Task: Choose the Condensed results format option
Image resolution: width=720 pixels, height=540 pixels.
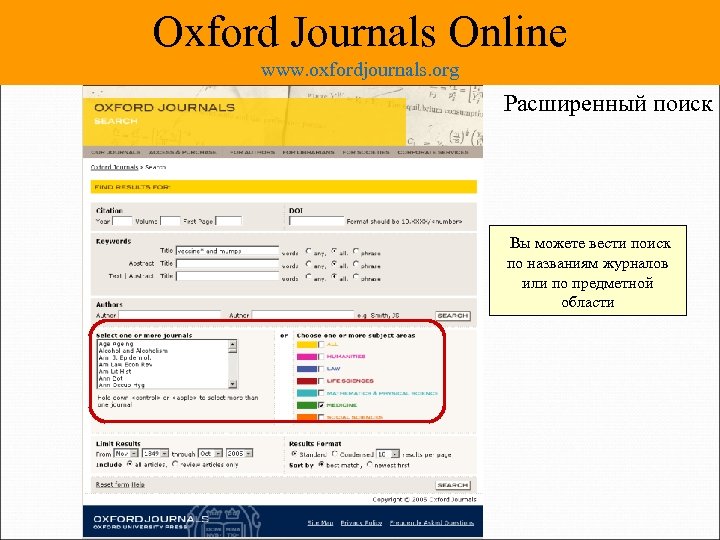Action: tap(335, 454)
